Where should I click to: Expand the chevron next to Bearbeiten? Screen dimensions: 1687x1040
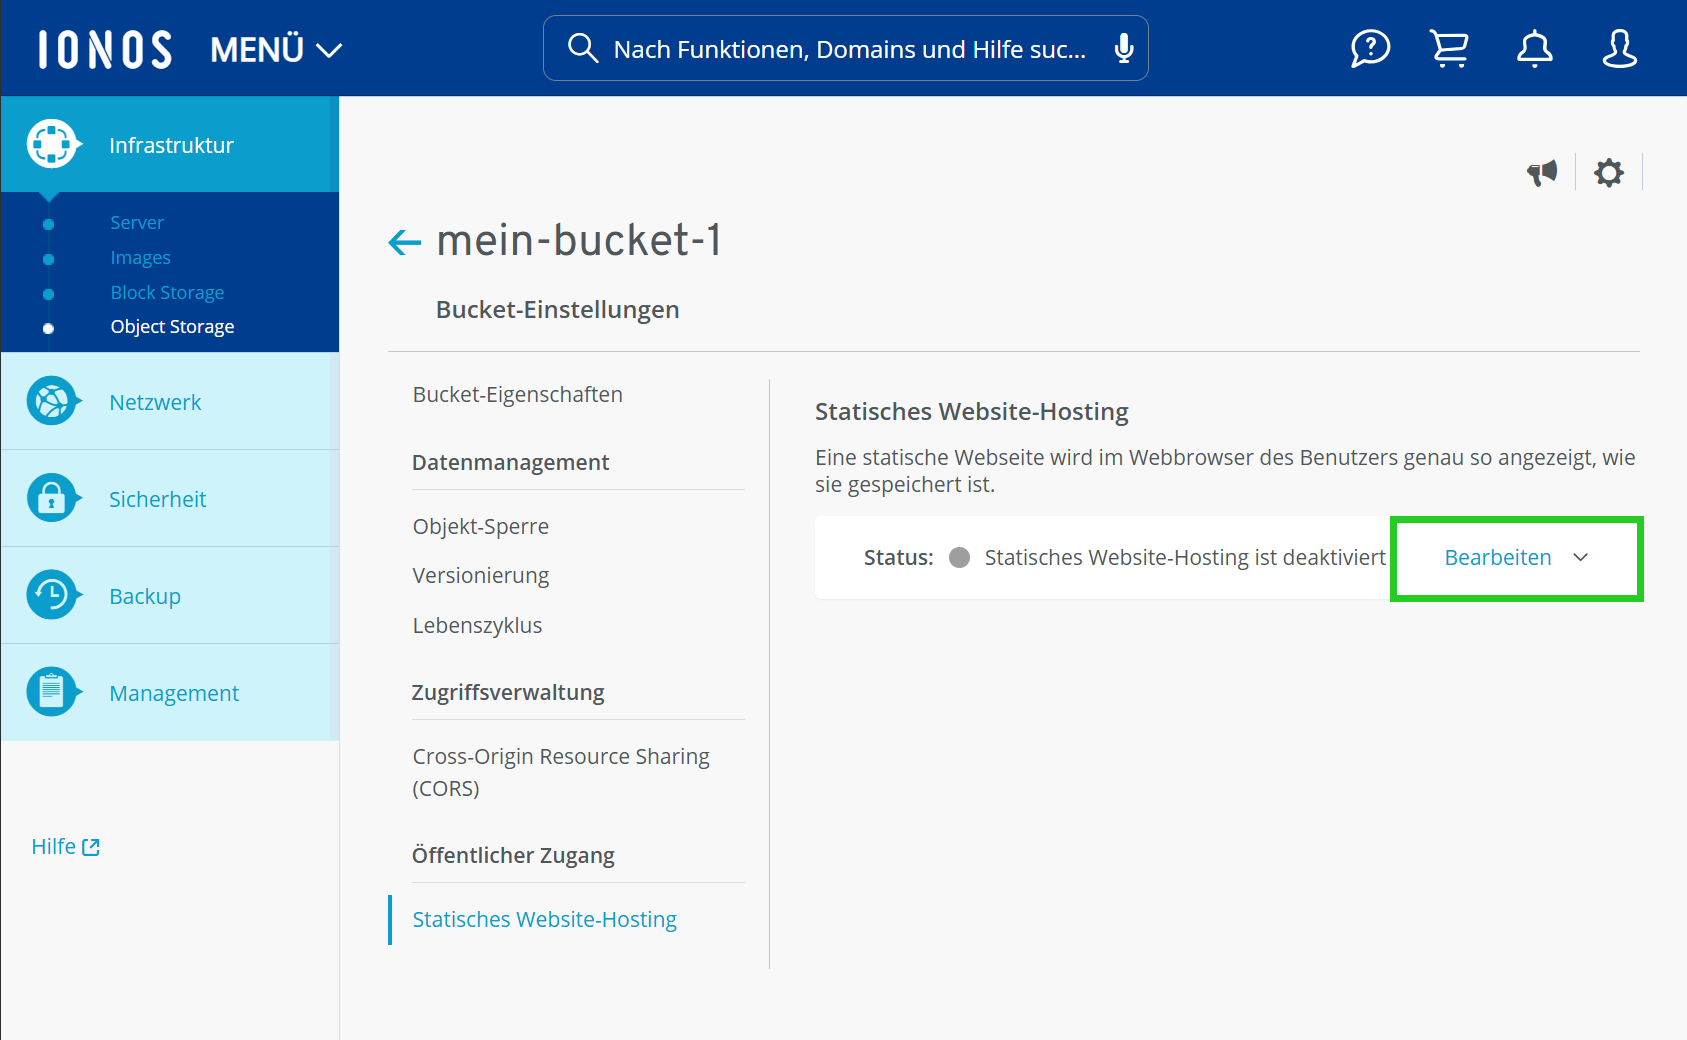point(1580,558)
